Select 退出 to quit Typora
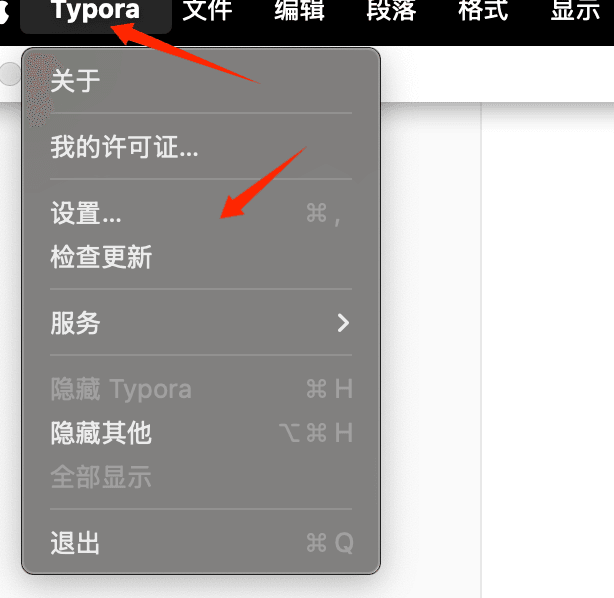 click(x=201, y=543)
